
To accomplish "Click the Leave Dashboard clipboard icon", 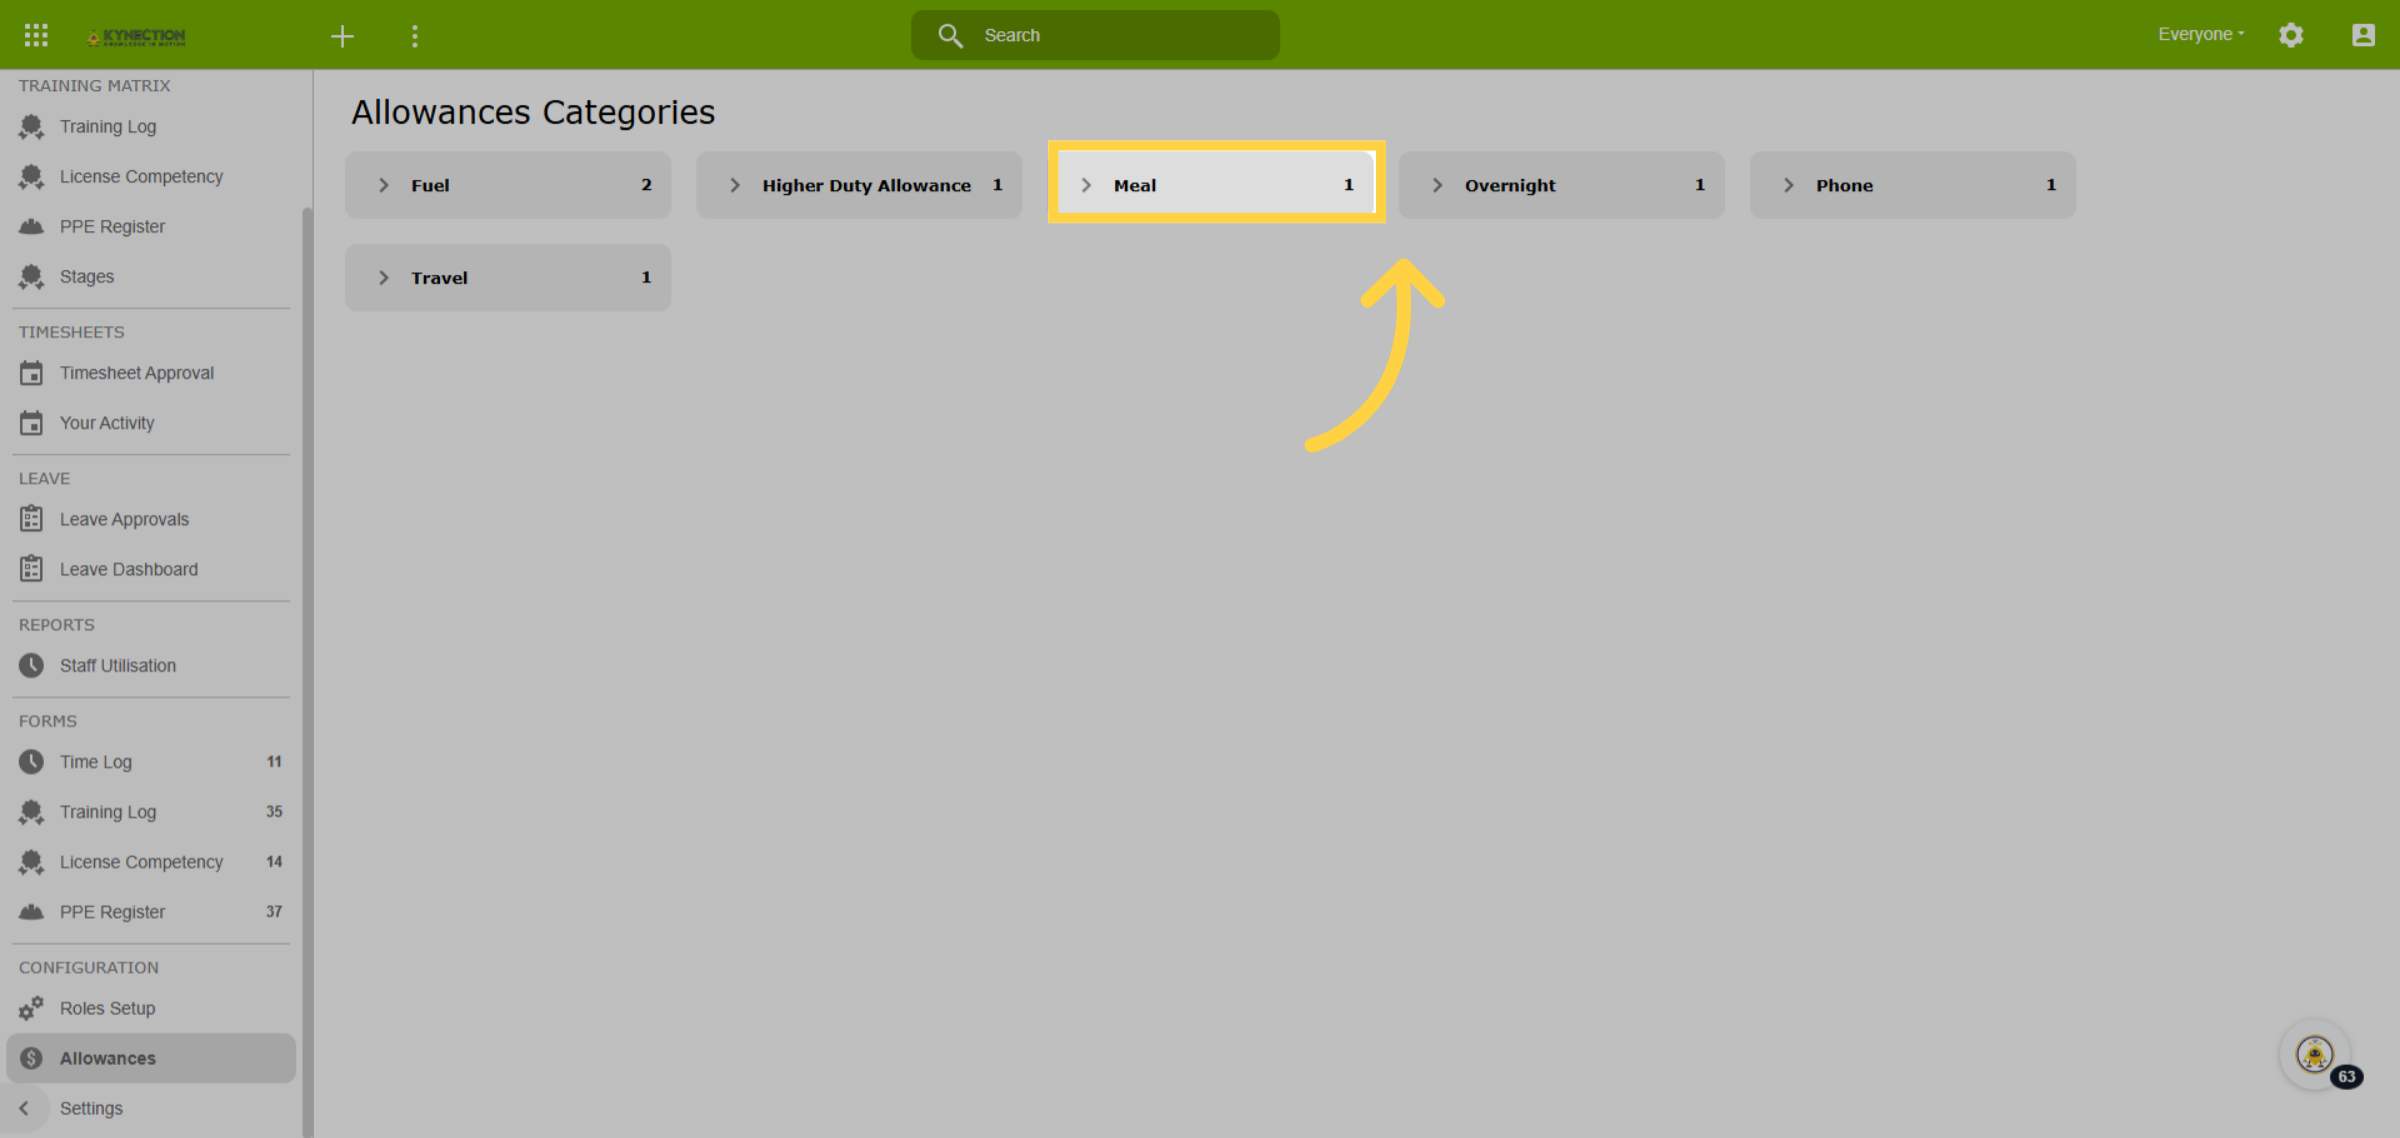I will pyautogui.click(x=31, y=569).
